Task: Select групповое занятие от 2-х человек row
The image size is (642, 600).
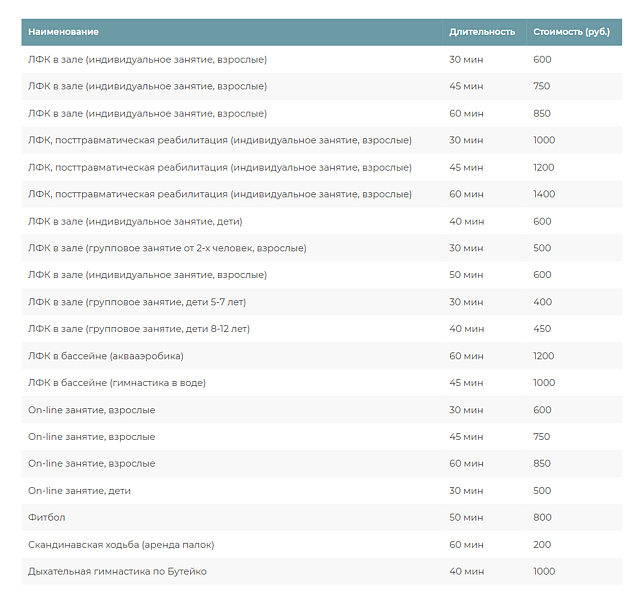Action: coord(167,248)
